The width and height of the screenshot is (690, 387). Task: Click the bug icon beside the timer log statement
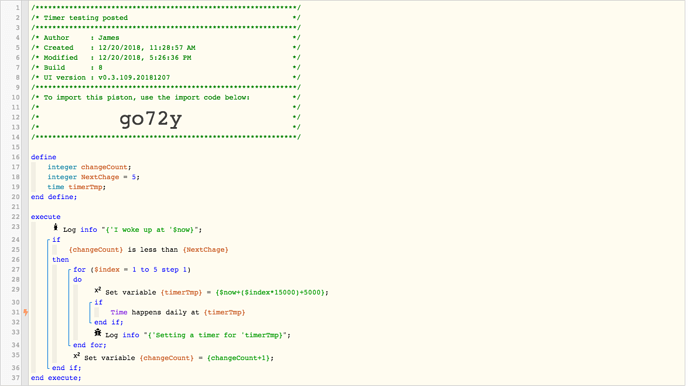[98, 333]
